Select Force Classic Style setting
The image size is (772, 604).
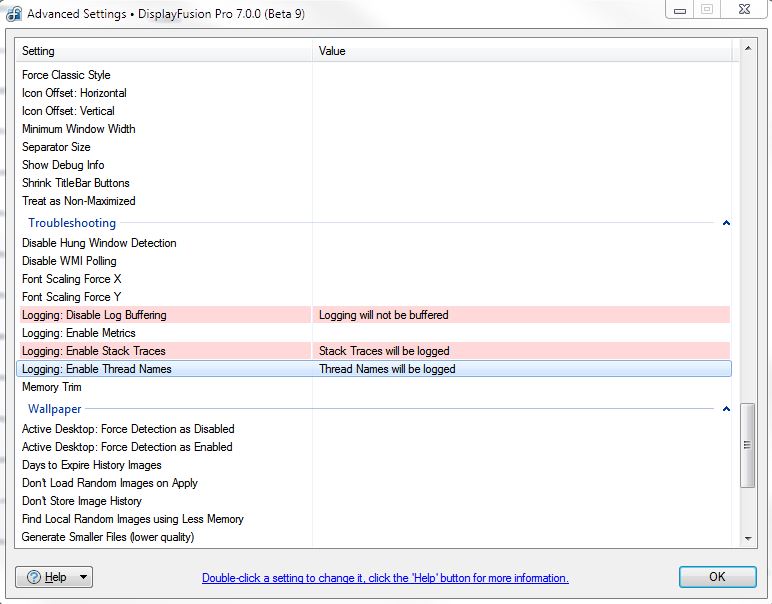click(66, 75)
